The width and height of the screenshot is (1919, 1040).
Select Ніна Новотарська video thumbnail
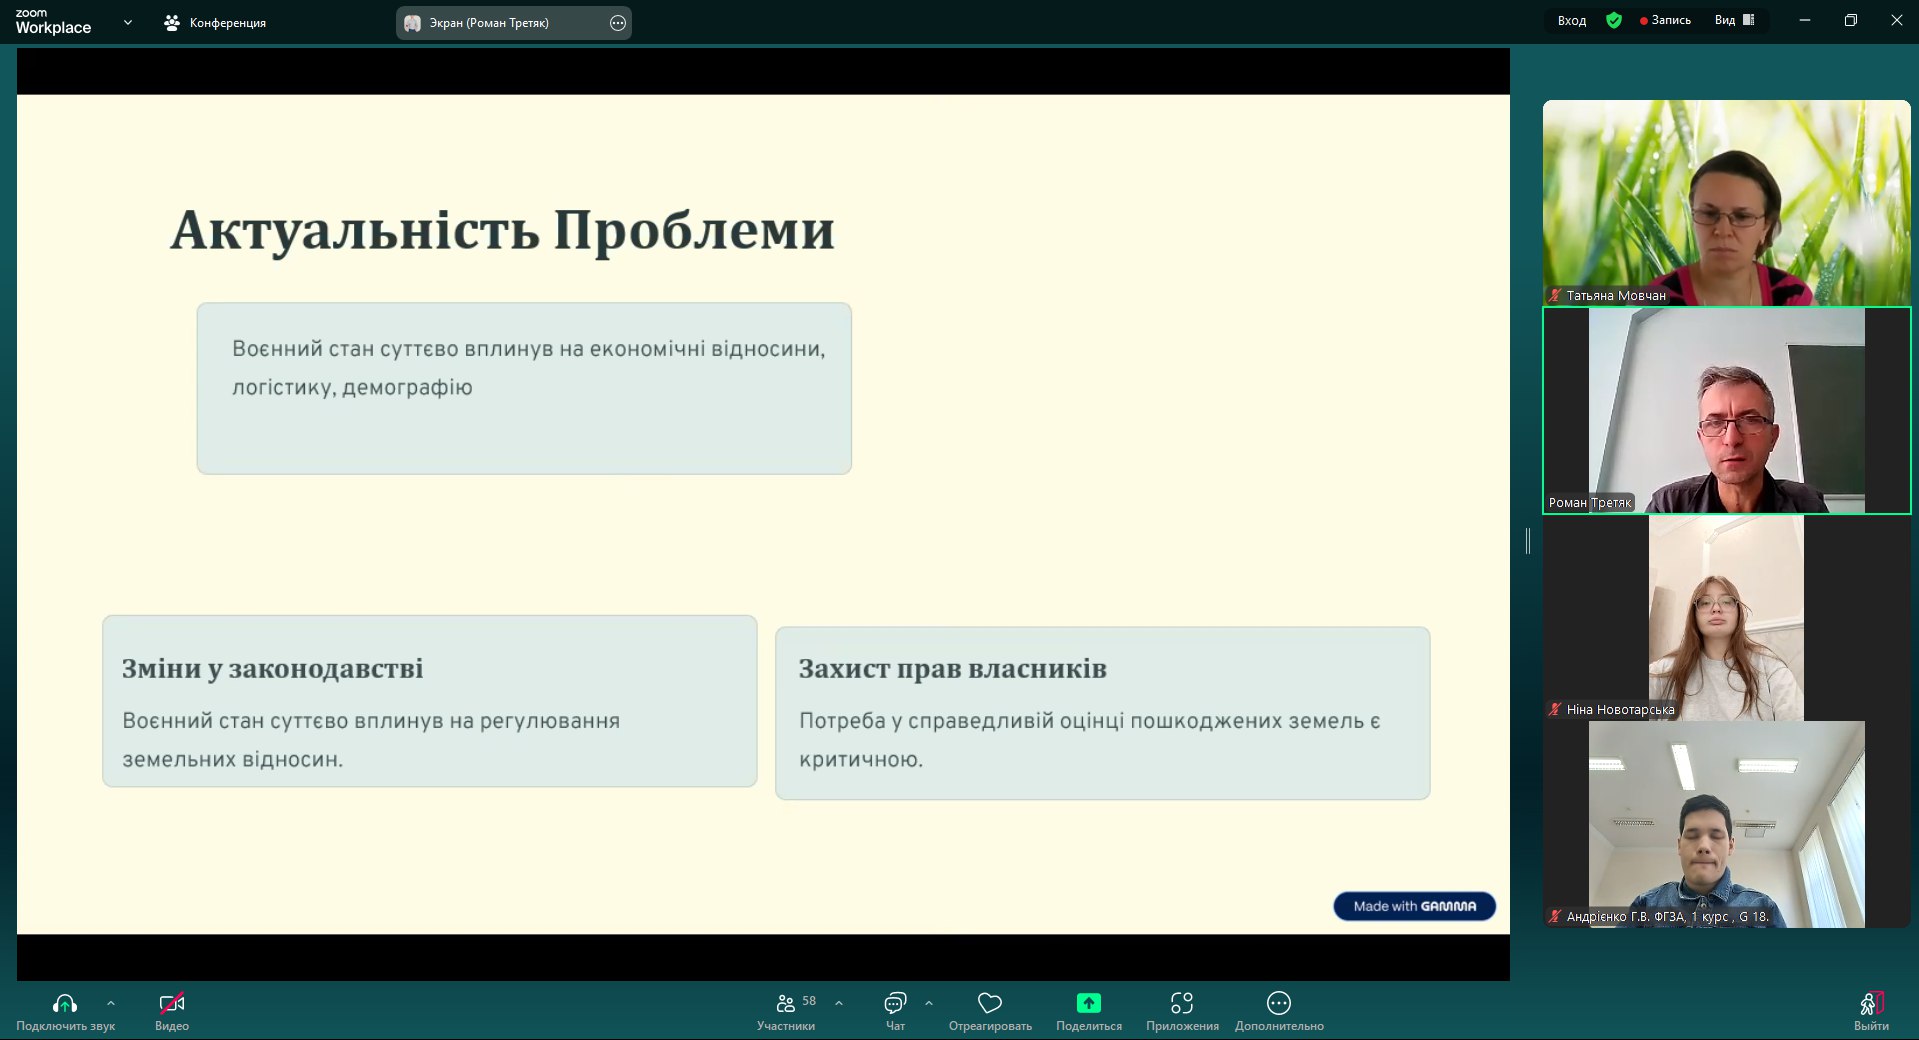pos(1726,617)
